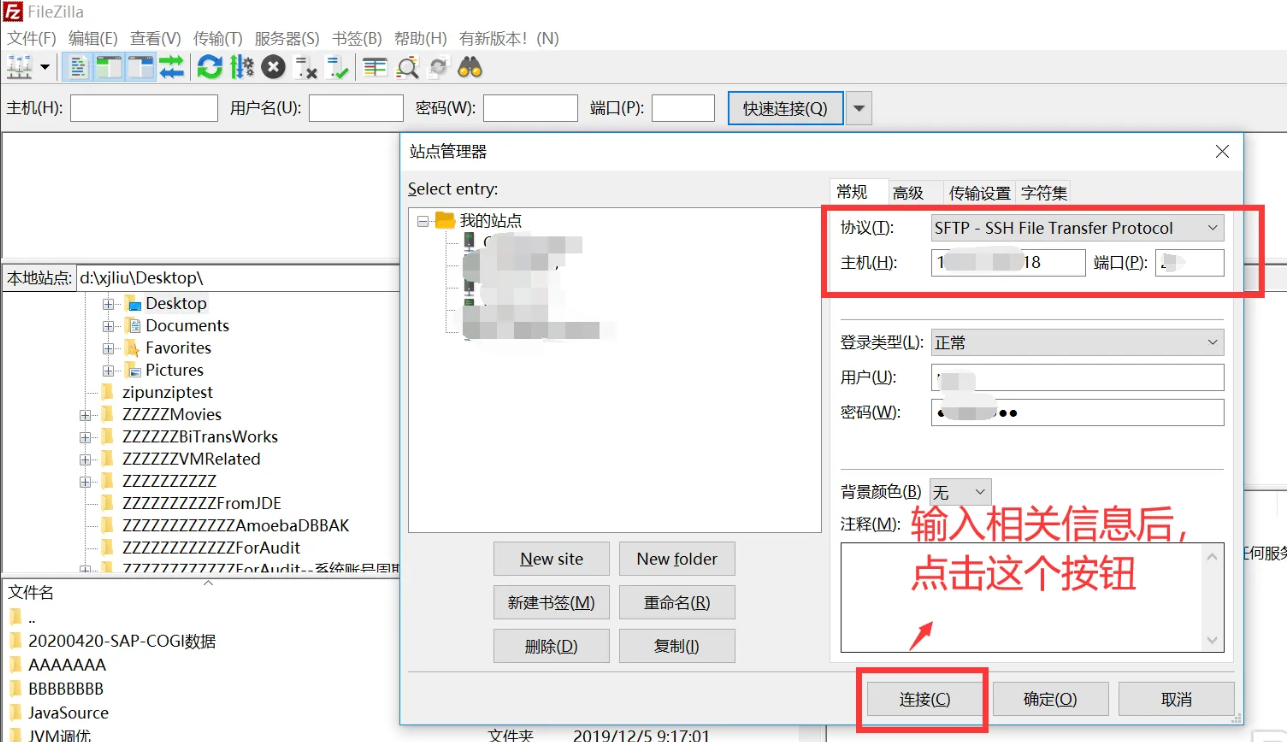The image size is (1287, 742).
Task: Click the 连接(C) connect button
Action: pos(924,699)
